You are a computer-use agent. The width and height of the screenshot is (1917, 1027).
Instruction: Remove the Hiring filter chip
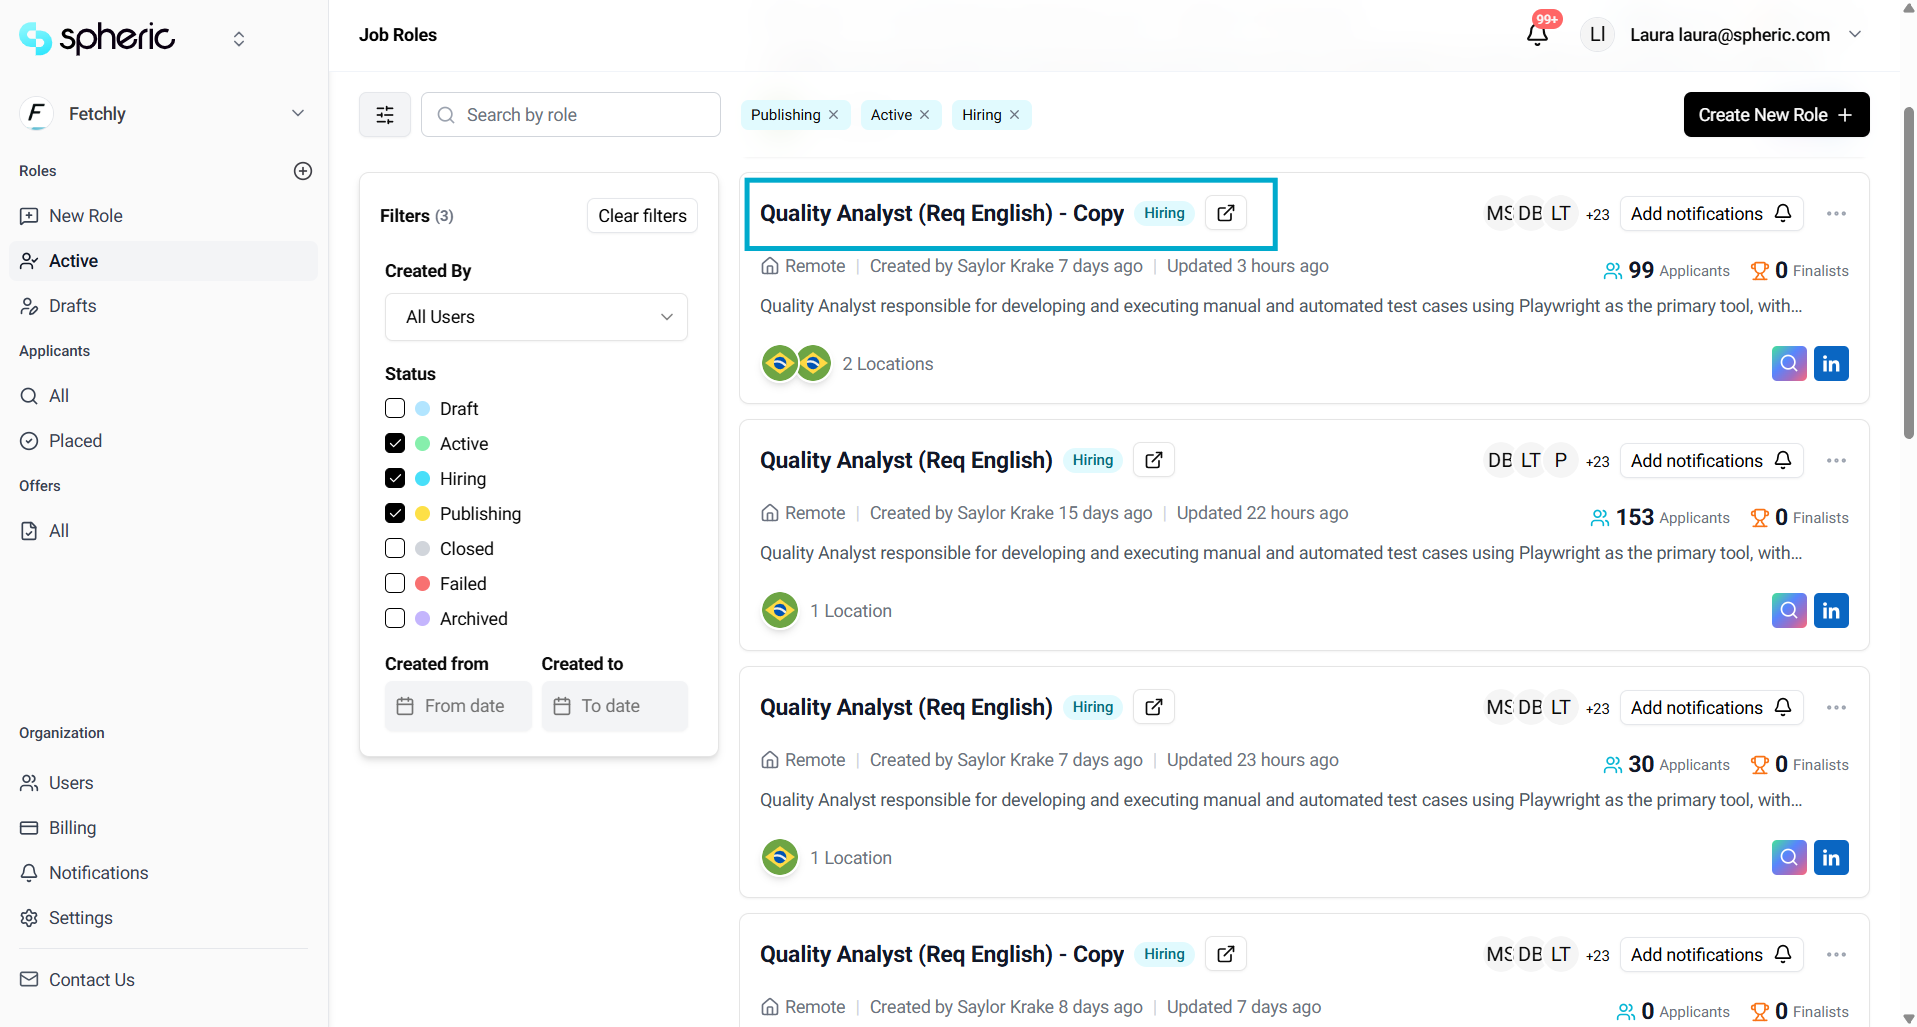[x=1015, y=115]
